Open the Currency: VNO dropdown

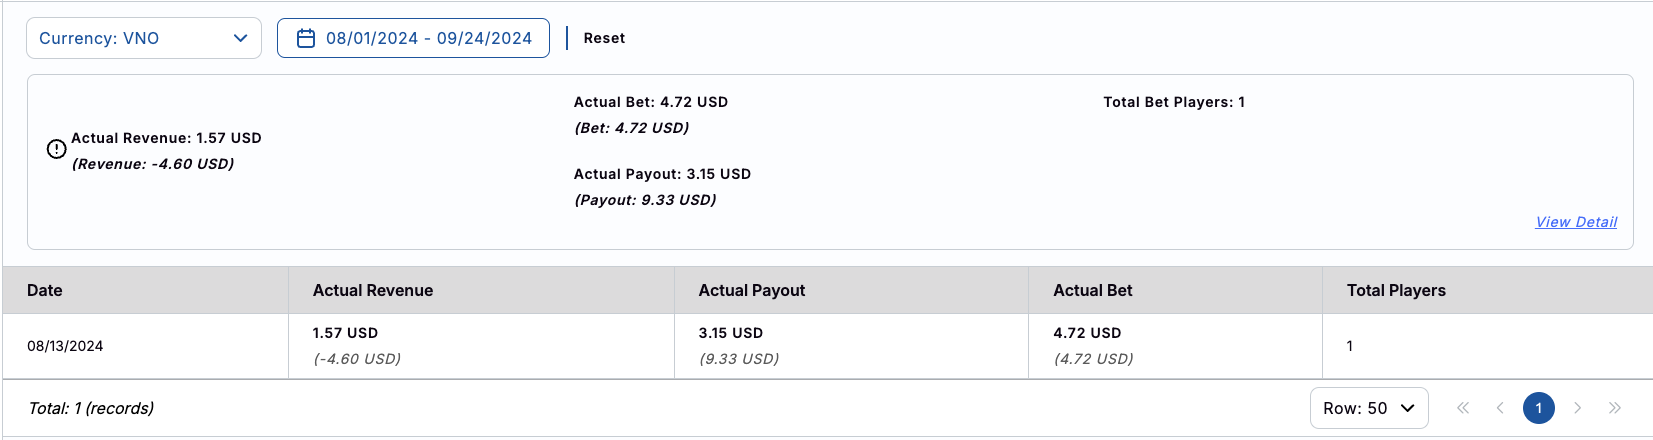(144, 38)
